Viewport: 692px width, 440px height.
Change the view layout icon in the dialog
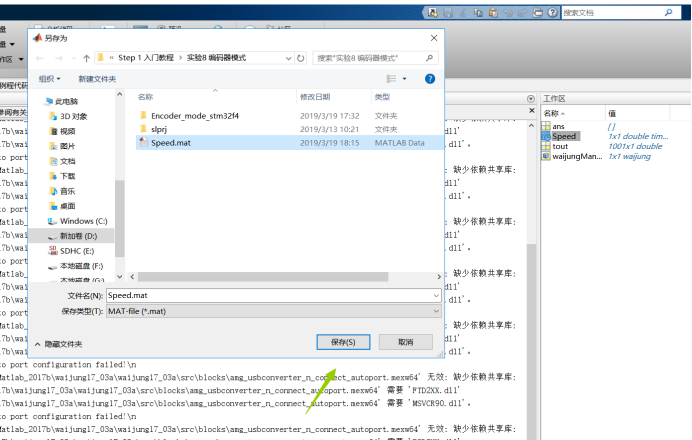point(391,79)
